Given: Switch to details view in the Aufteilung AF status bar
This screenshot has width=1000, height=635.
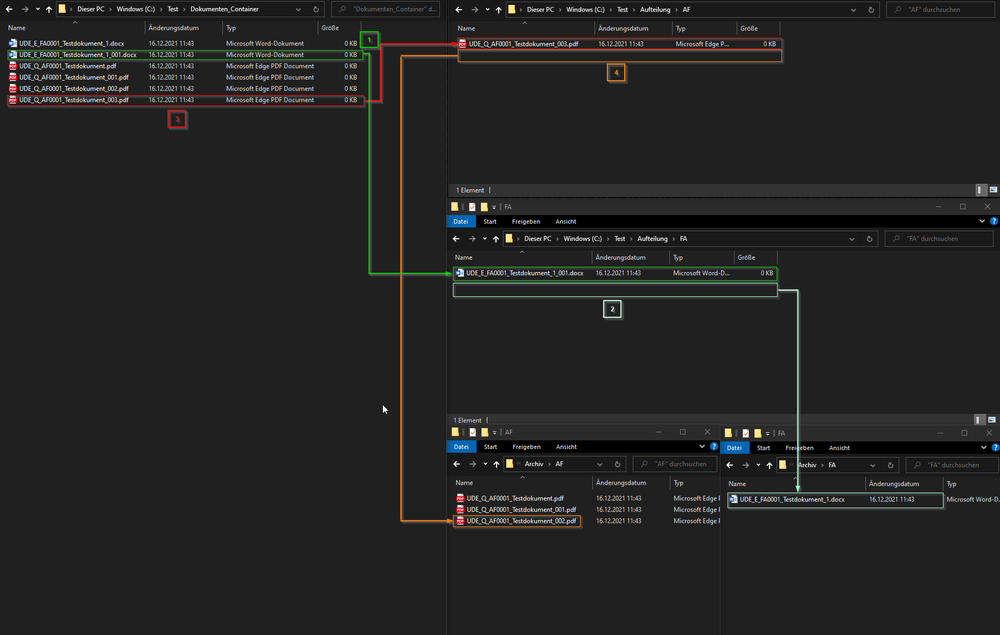Looking at the screenshot, I should point(981,189).
